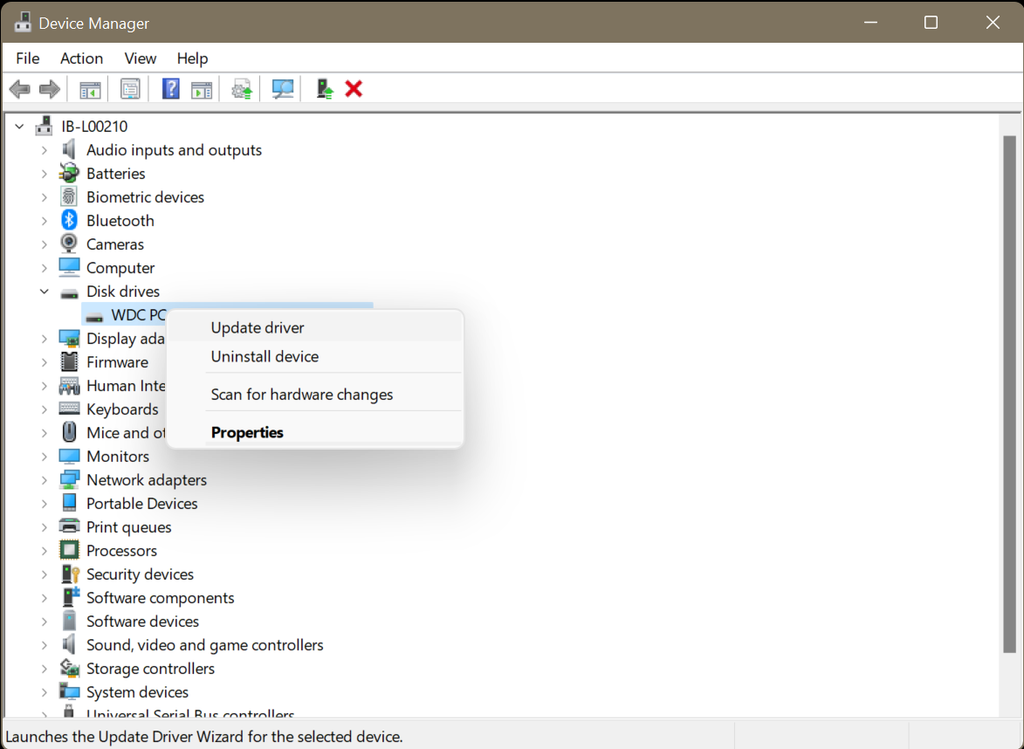Open Properties from the context menu
This screenshot has height=749, width=1024.
click(315, 432)
